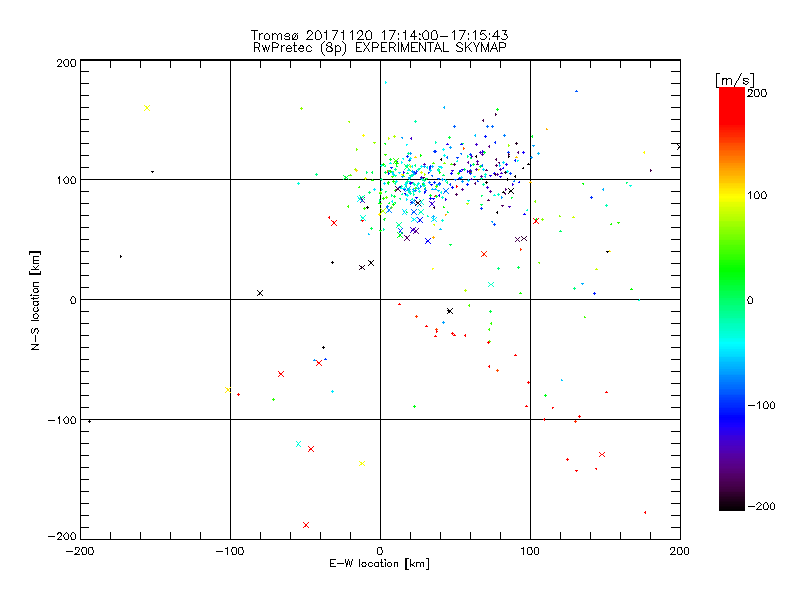
Task: Click the 200 label on the colorbar scale
Action: pyautogui.click(x=757, y=93)
